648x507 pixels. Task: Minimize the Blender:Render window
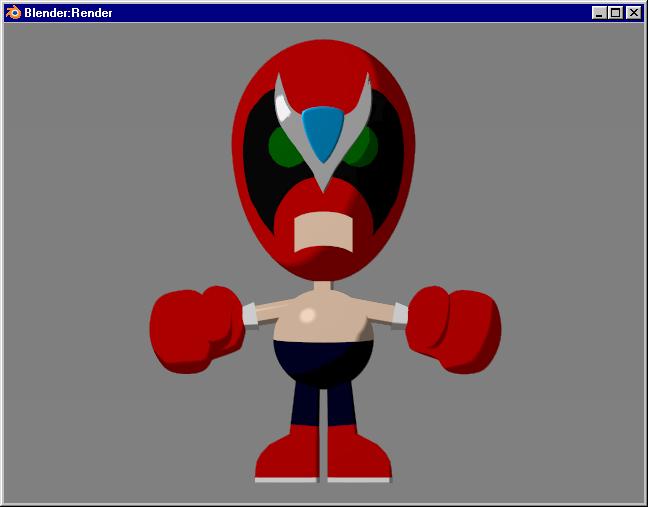599,13
